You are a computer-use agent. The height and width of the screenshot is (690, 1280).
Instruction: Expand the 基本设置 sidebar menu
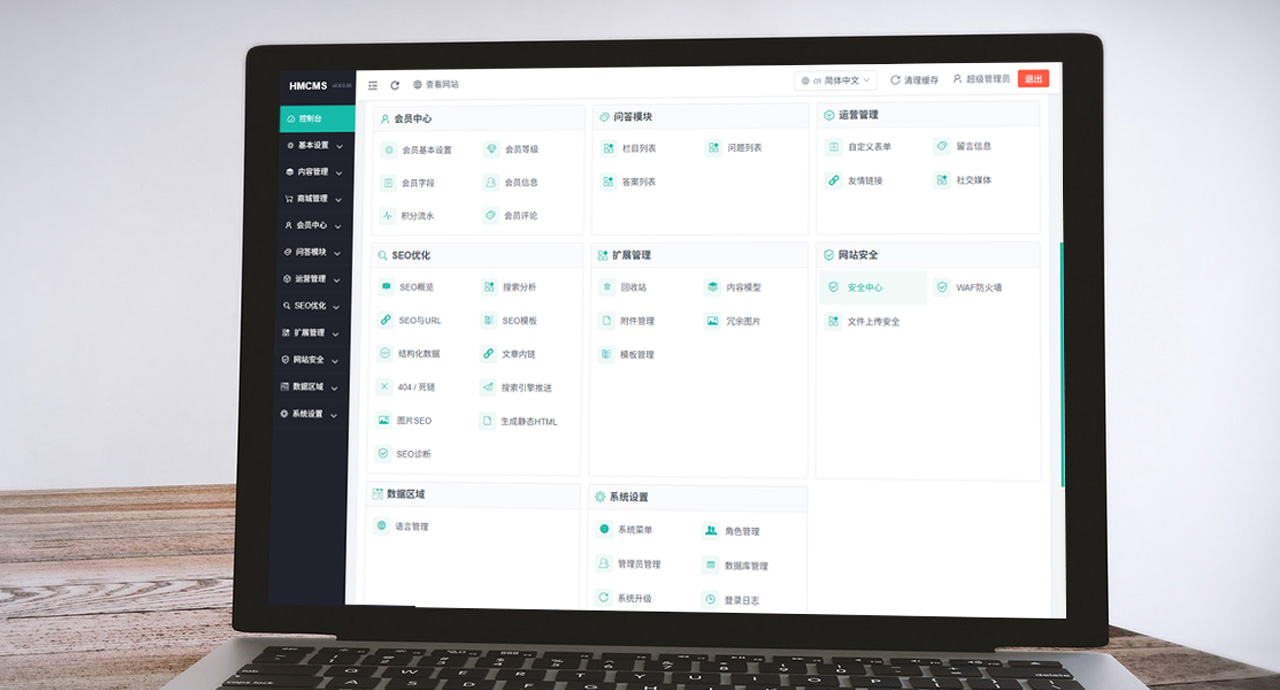point(315,145)
